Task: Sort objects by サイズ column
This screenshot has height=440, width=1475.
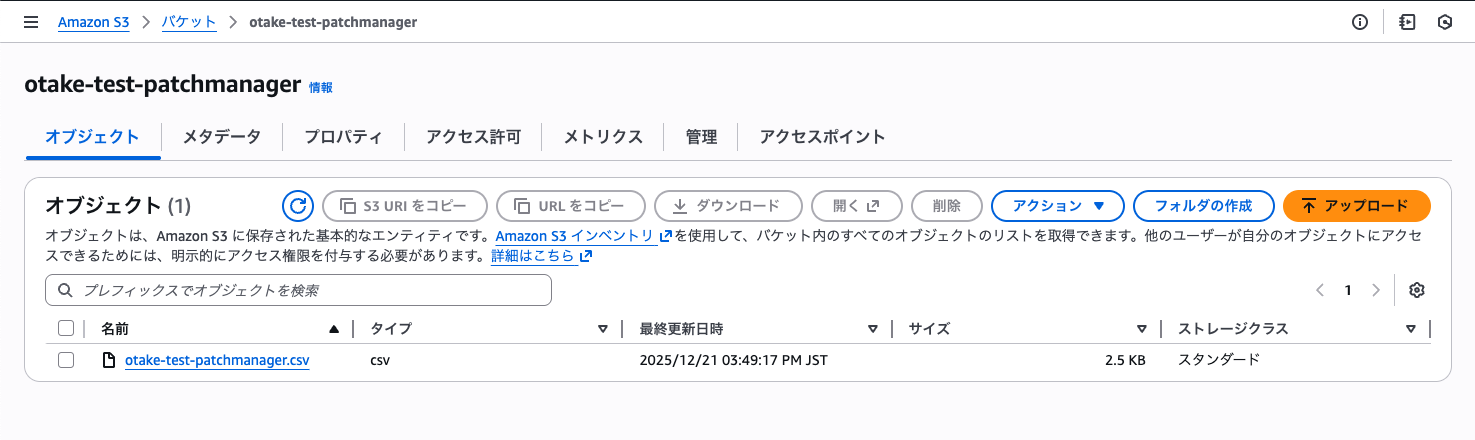Action: [x=1141, y=328]
